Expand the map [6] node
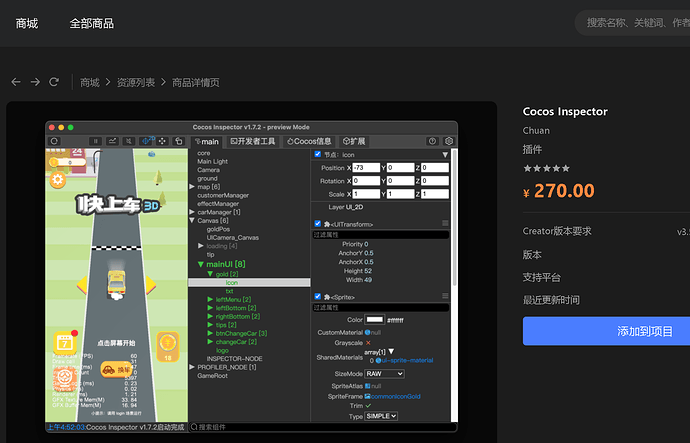The height and width of the screenshot is (443, 690). 192,187
